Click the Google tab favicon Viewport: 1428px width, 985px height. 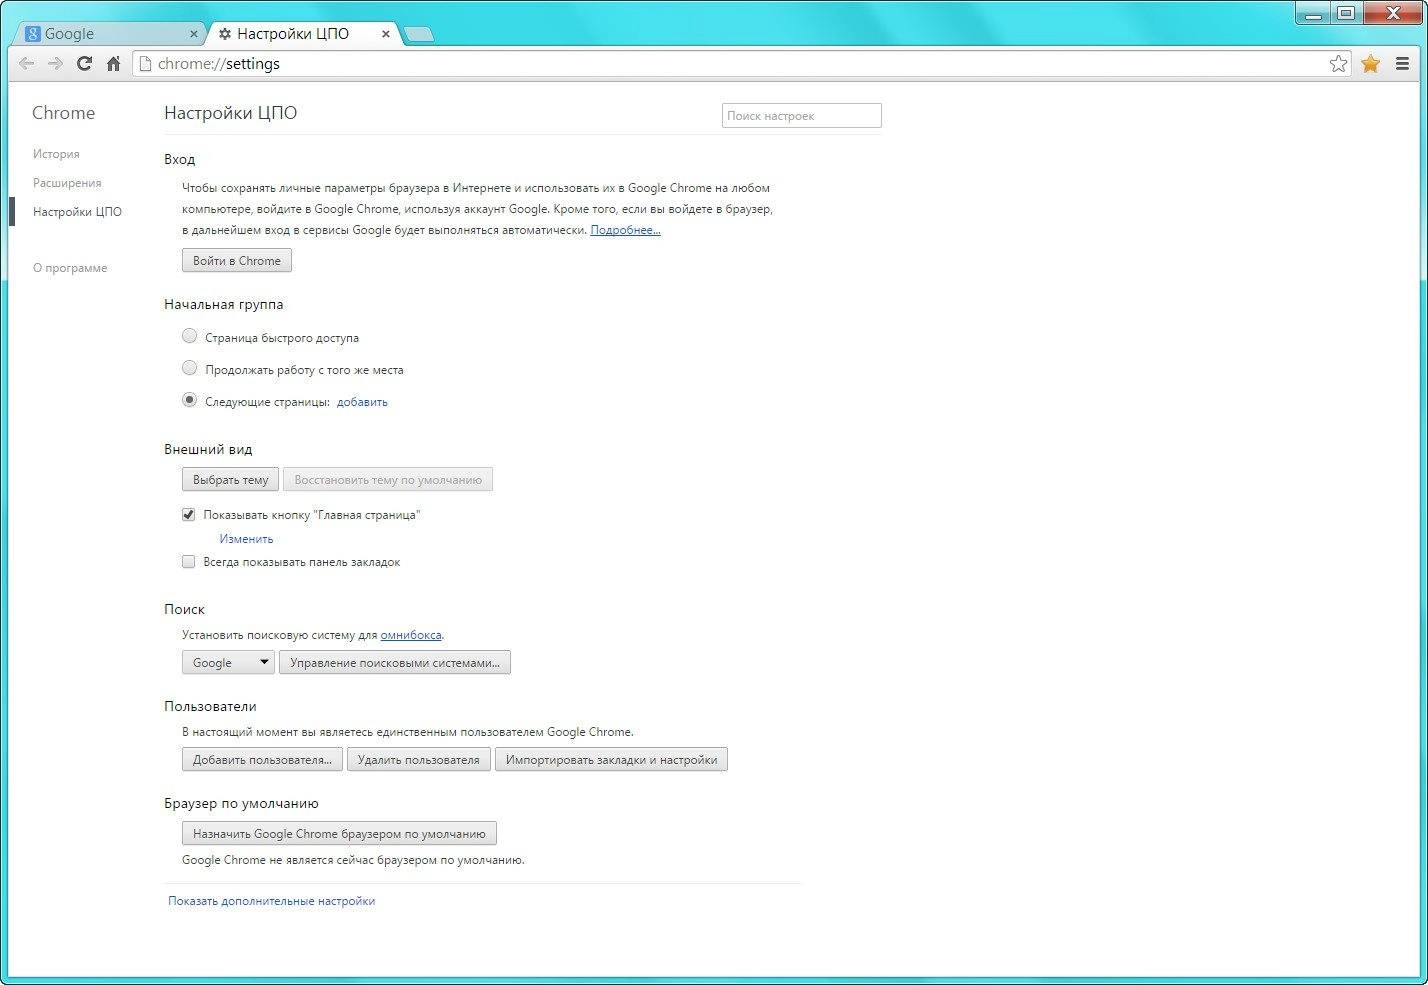pyautogui.click(x=32, y=34)
